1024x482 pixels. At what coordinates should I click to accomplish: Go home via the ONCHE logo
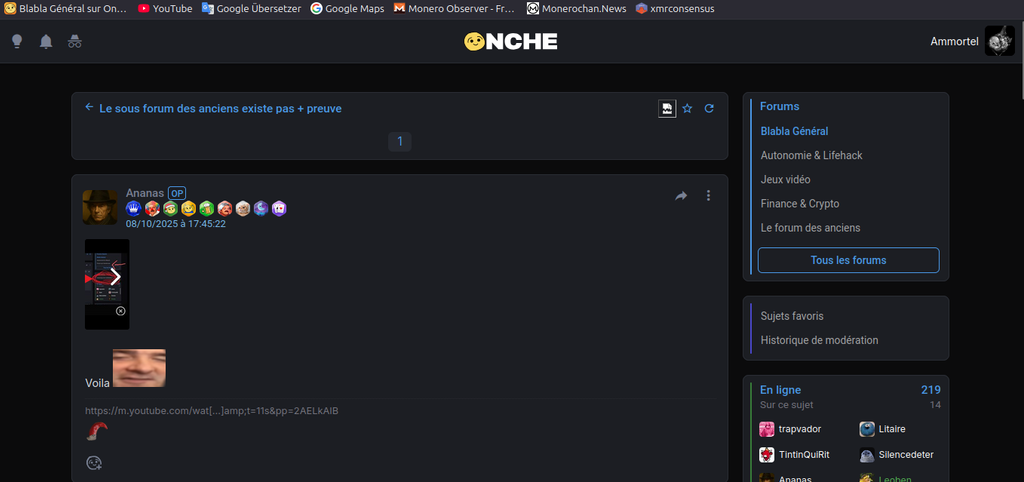511,42
